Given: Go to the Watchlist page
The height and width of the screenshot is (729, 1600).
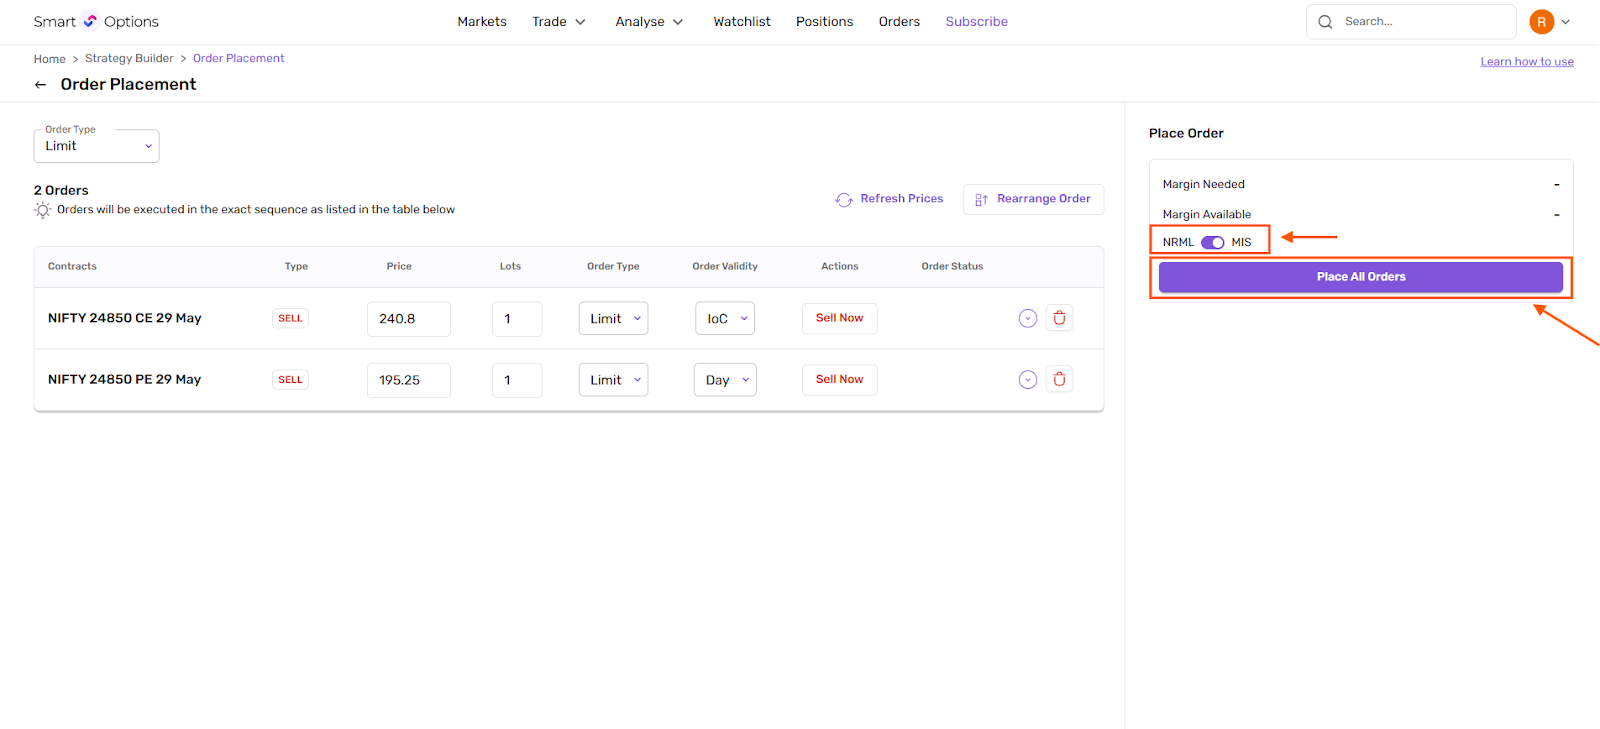Looking at the screenshot, I should click(742, 22).
